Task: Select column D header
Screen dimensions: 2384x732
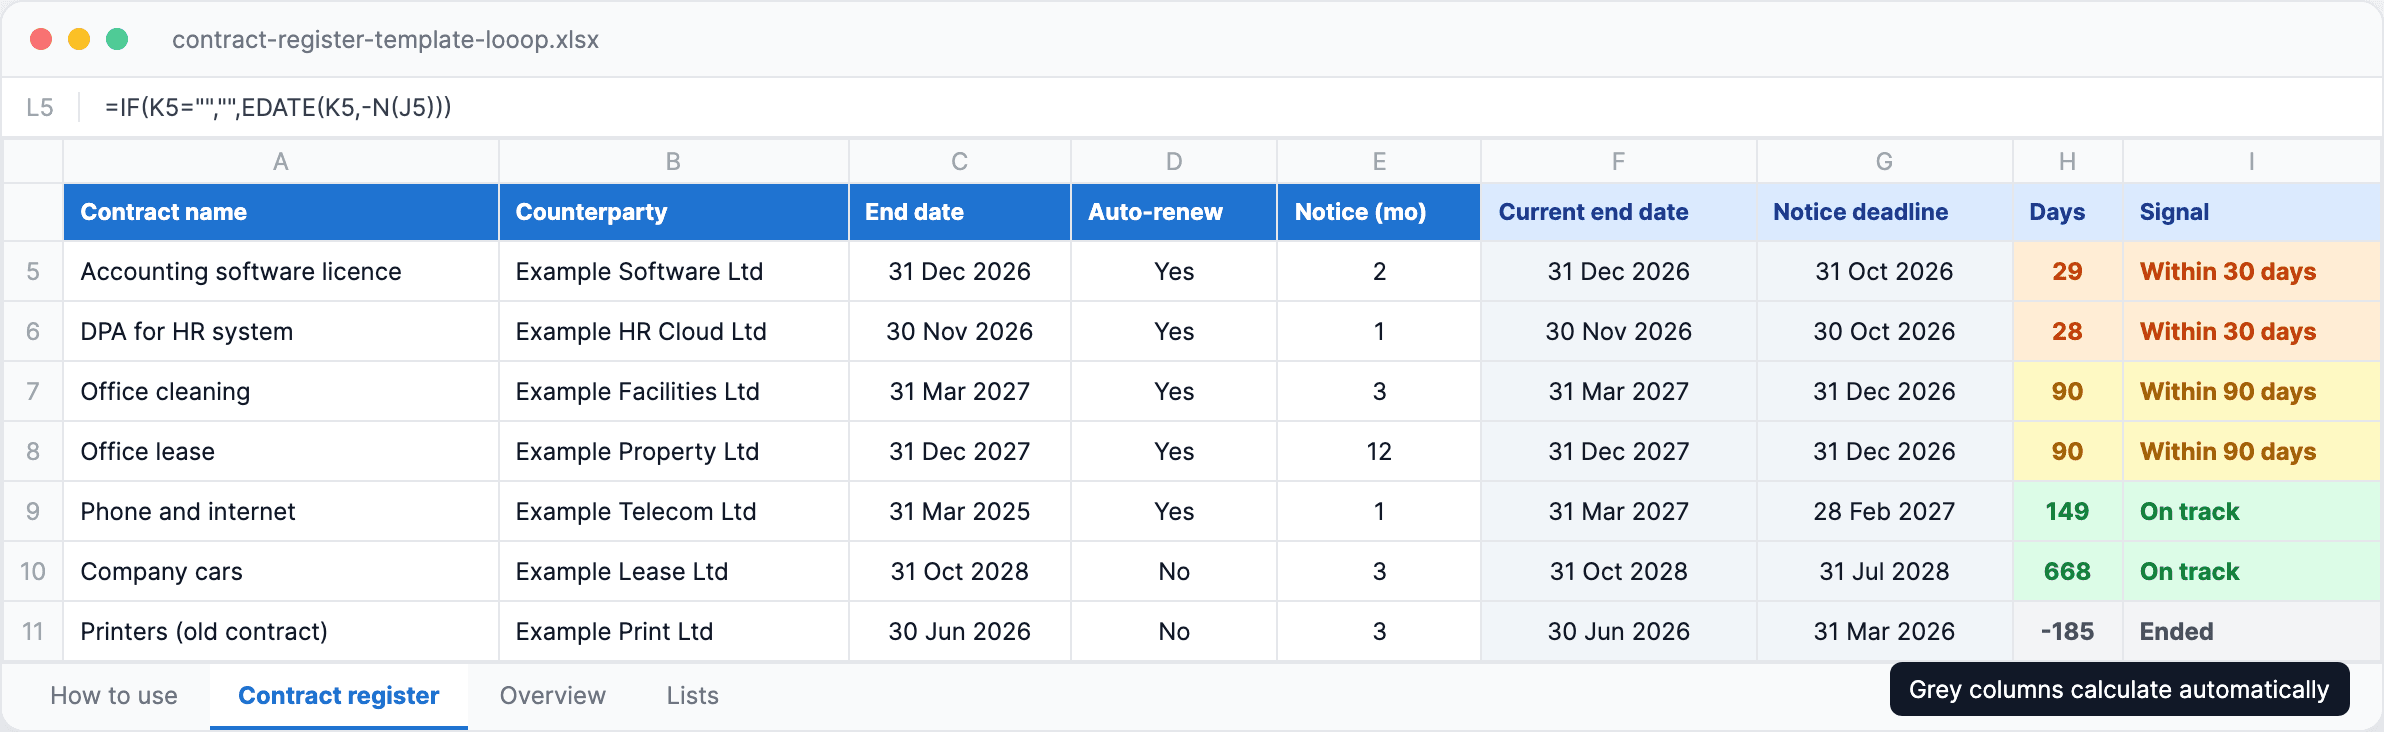Action: coord(1174,161)
